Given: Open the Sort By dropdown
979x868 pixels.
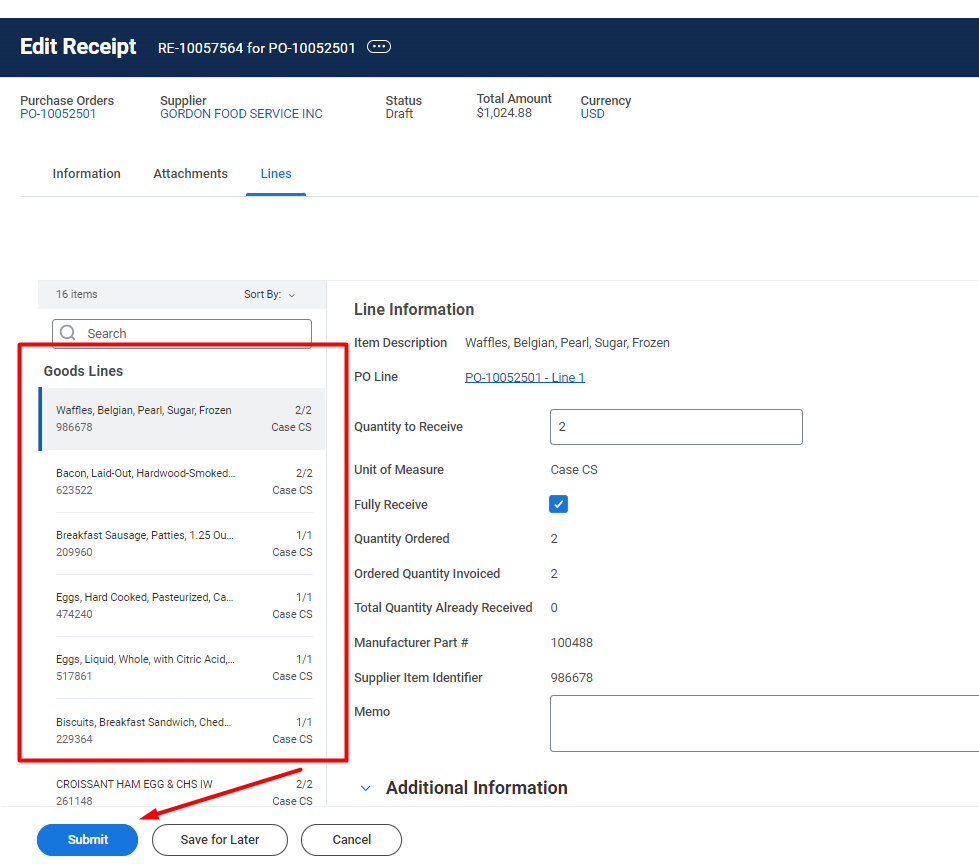Looking at the screenshot, I should coord(269,294).
